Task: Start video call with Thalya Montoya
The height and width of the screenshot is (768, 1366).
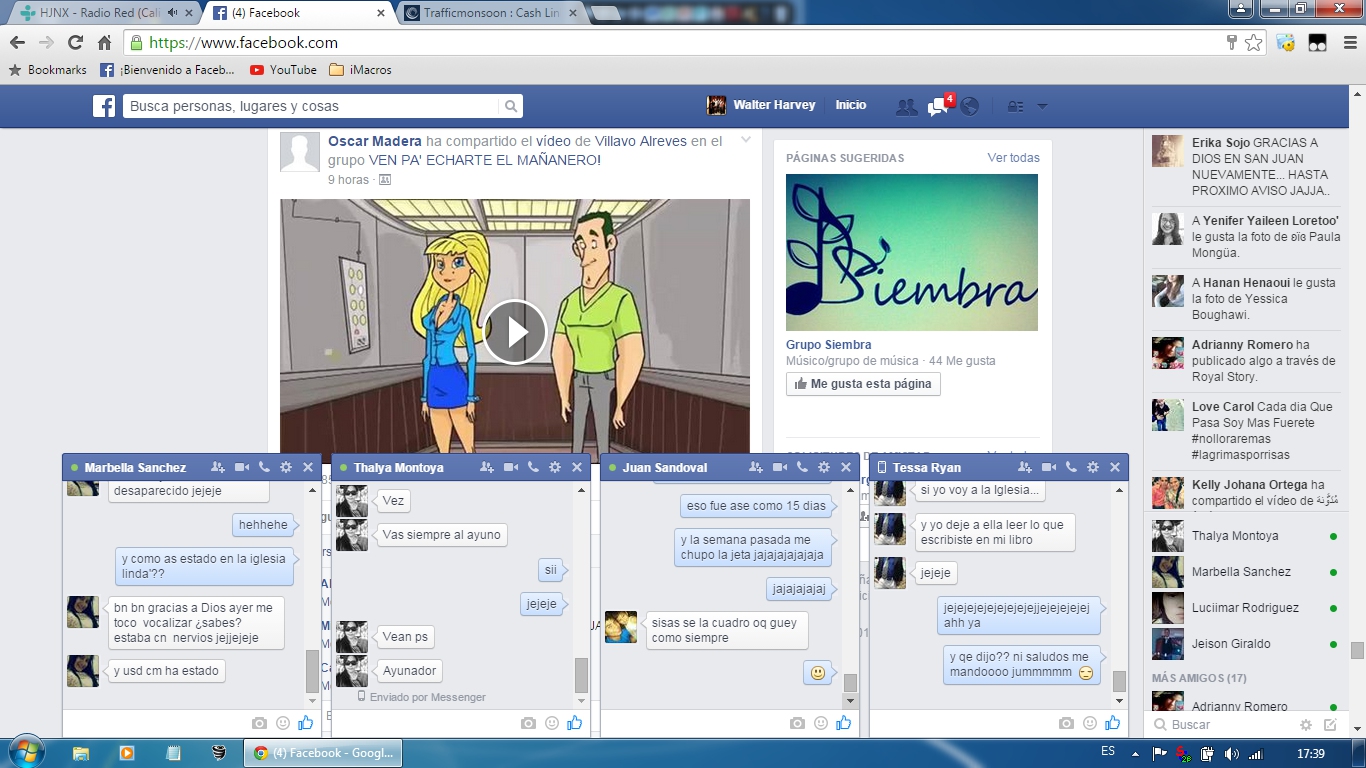Action: [511, 467]
